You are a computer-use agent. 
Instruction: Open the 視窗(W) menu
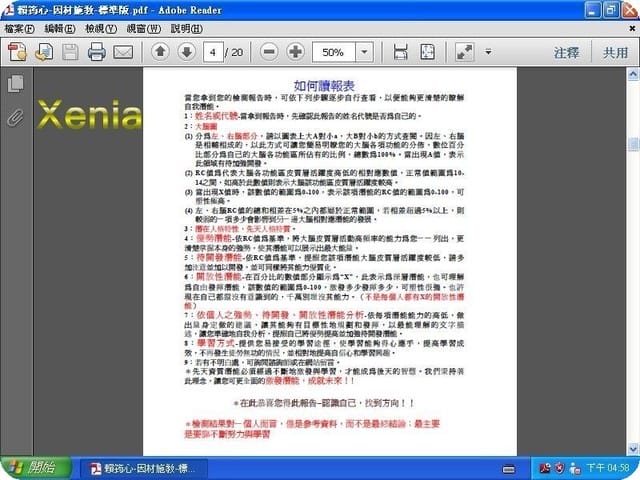click(144, 29)
